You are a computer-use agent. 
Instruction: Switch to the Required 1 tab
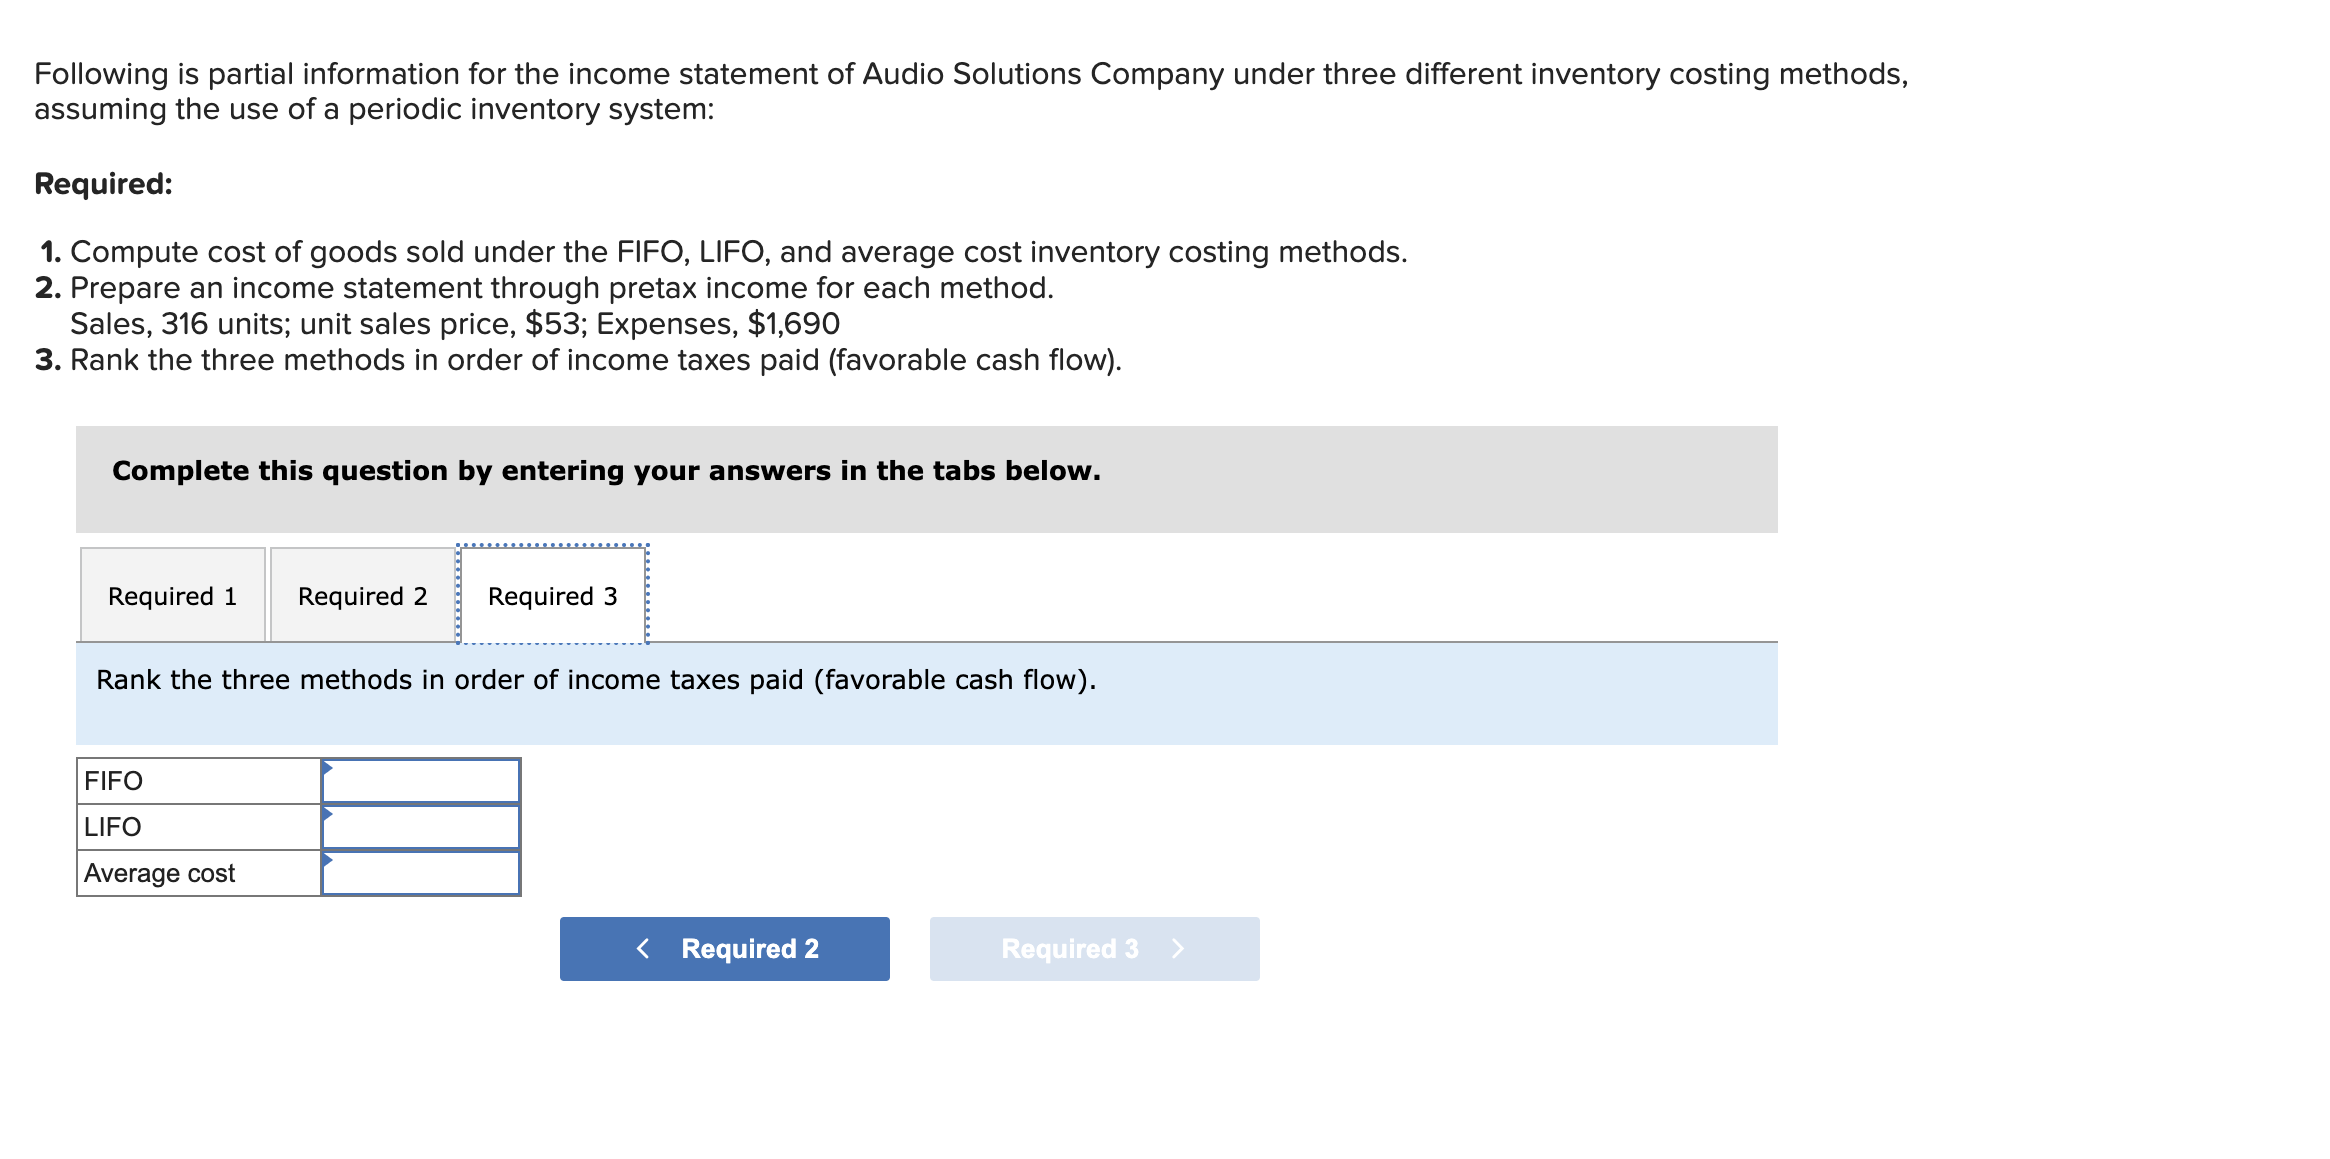[172, 596]
